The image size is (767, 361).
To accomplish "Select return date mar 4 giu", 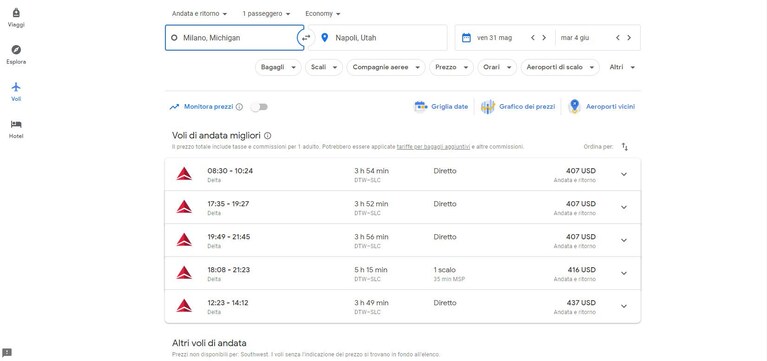I will (x=575, y=38).
